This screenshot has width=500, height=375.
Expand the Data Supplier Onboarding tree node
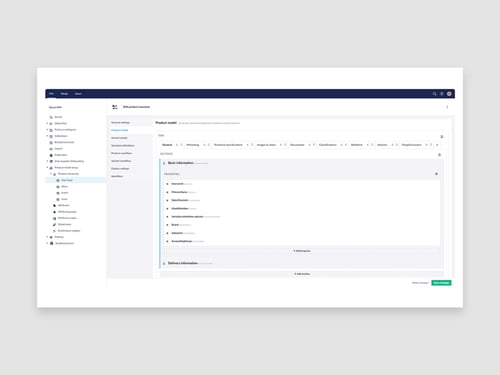(47, 161)
